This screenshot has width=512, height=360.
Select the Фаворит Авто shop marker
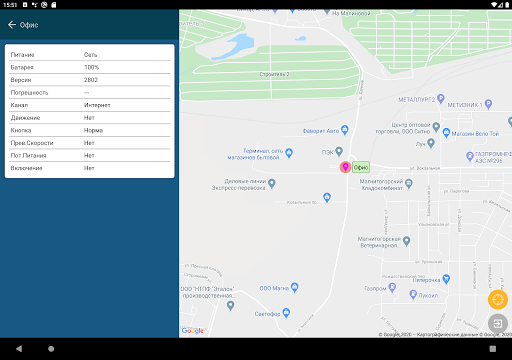pyautogui.click(x=345, y=130)
